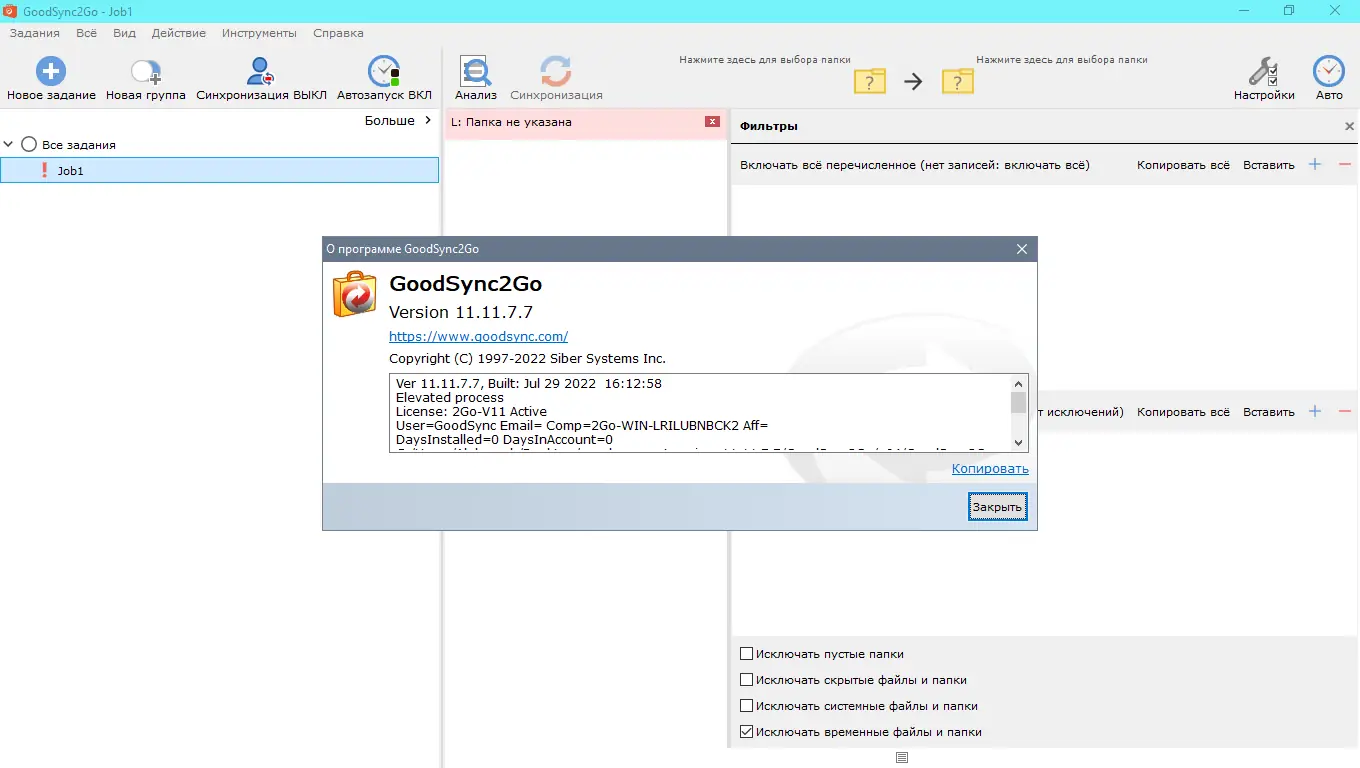
Task: Click the left 'Нажмите здесь для выбора папки' text
Action: click(765, 60)
